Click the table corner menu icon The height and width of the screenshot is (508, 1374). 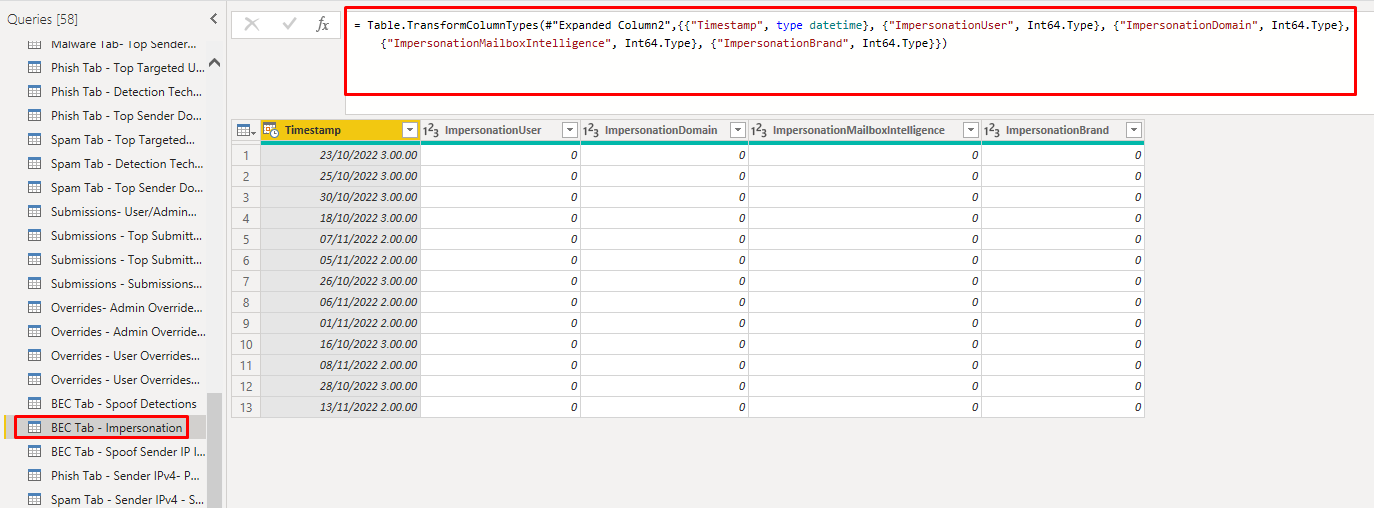(245, 130)
